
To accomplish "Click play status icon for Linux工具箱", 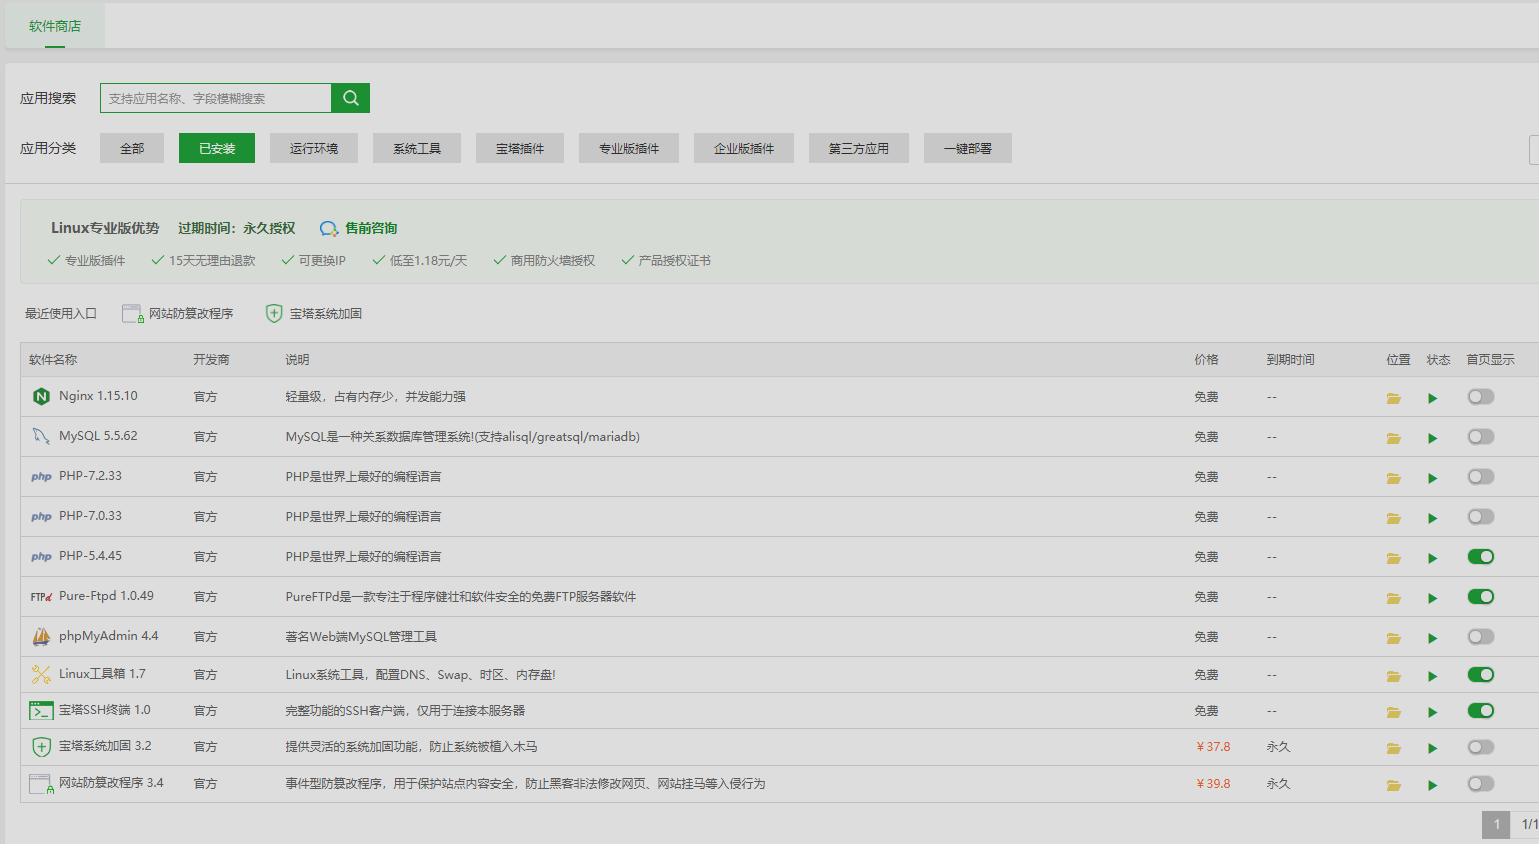I will point(1433,676).
